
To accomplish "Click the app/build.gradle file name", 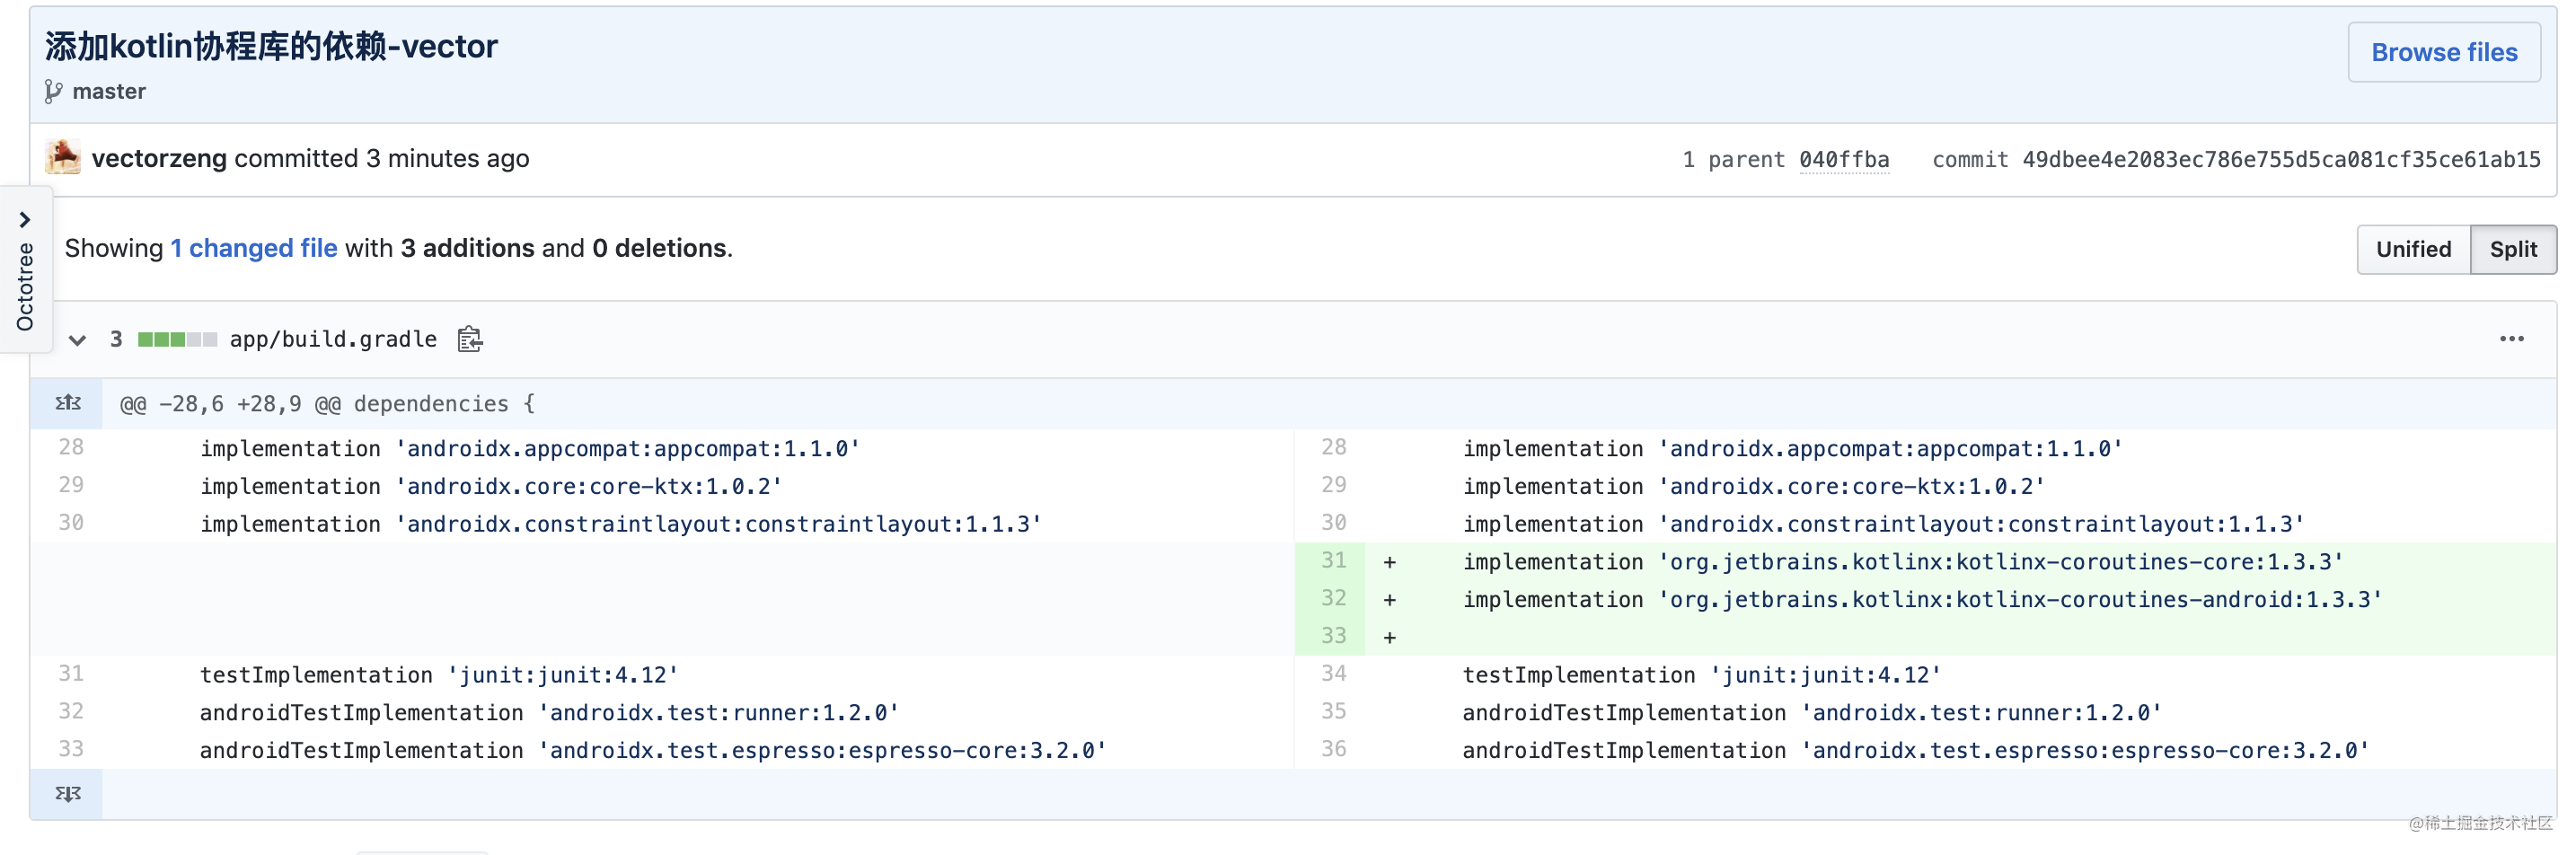I will [333, 340].
